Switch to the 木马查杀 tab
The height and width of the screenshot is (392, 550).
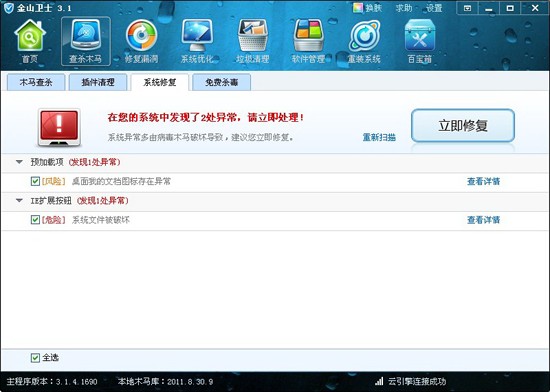click(x=36, y=82)
